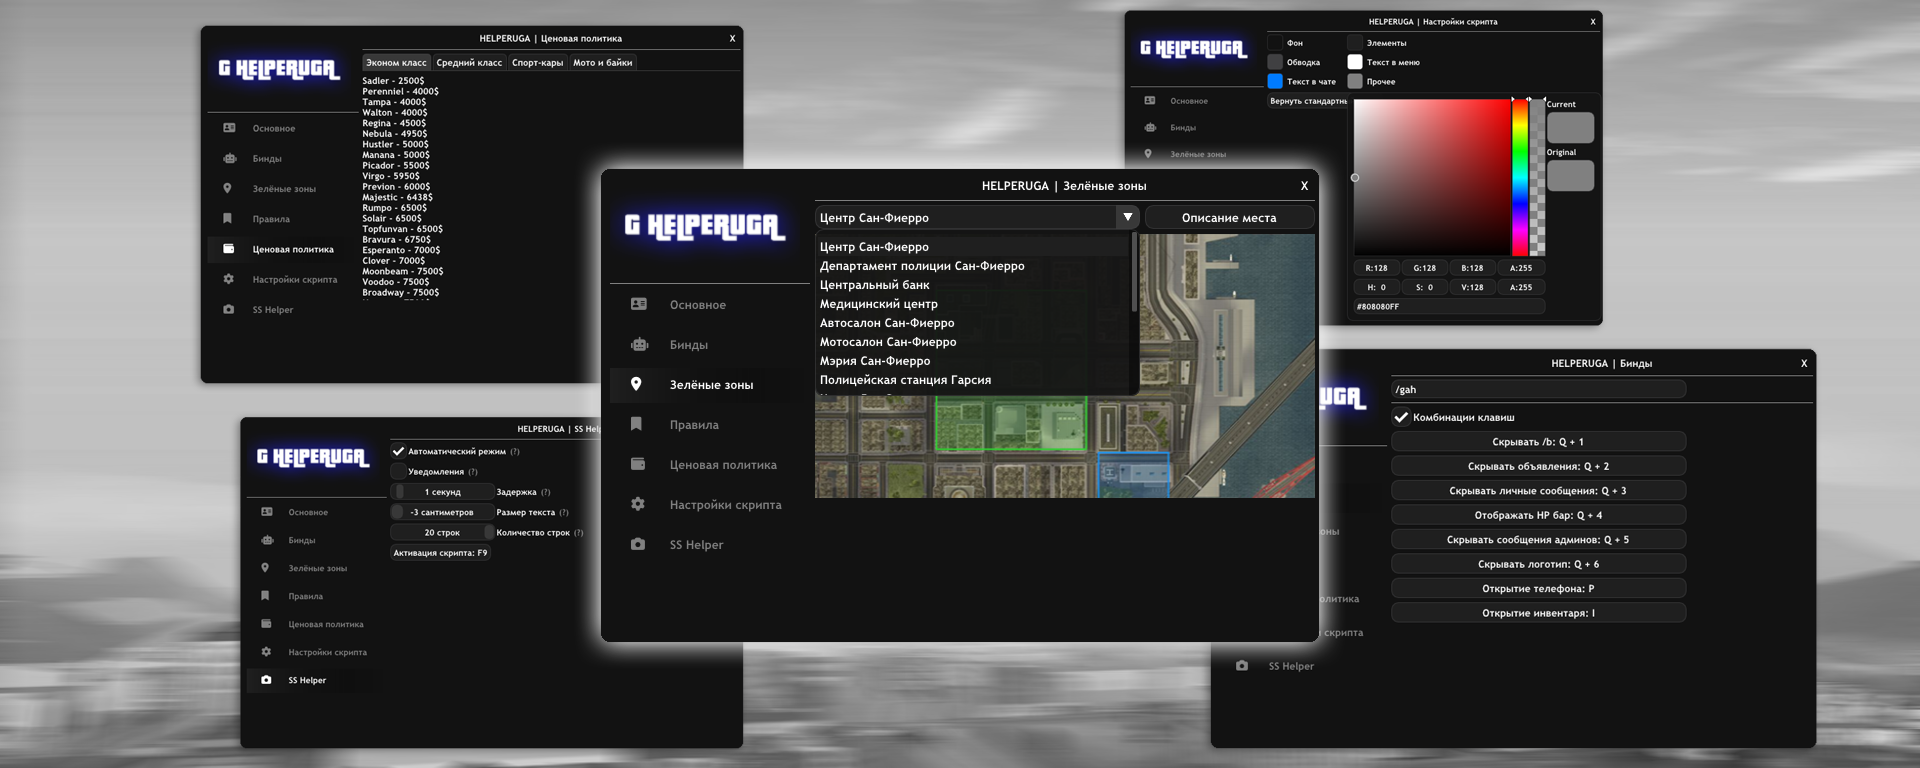Screen dimensions: 1920x768
Task: Choose Центральный банк in dropdown list
Action: (x=875, y=285)
